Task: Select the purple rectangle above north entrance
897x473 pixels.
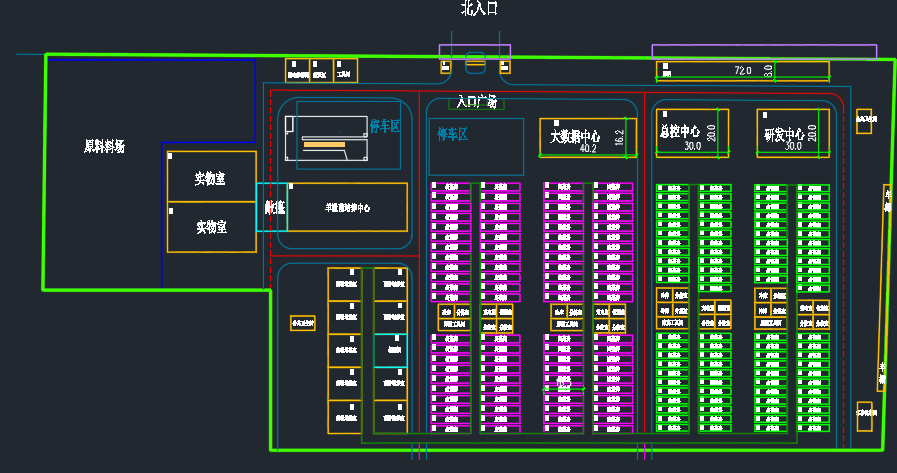Action: tap(475, 49)
